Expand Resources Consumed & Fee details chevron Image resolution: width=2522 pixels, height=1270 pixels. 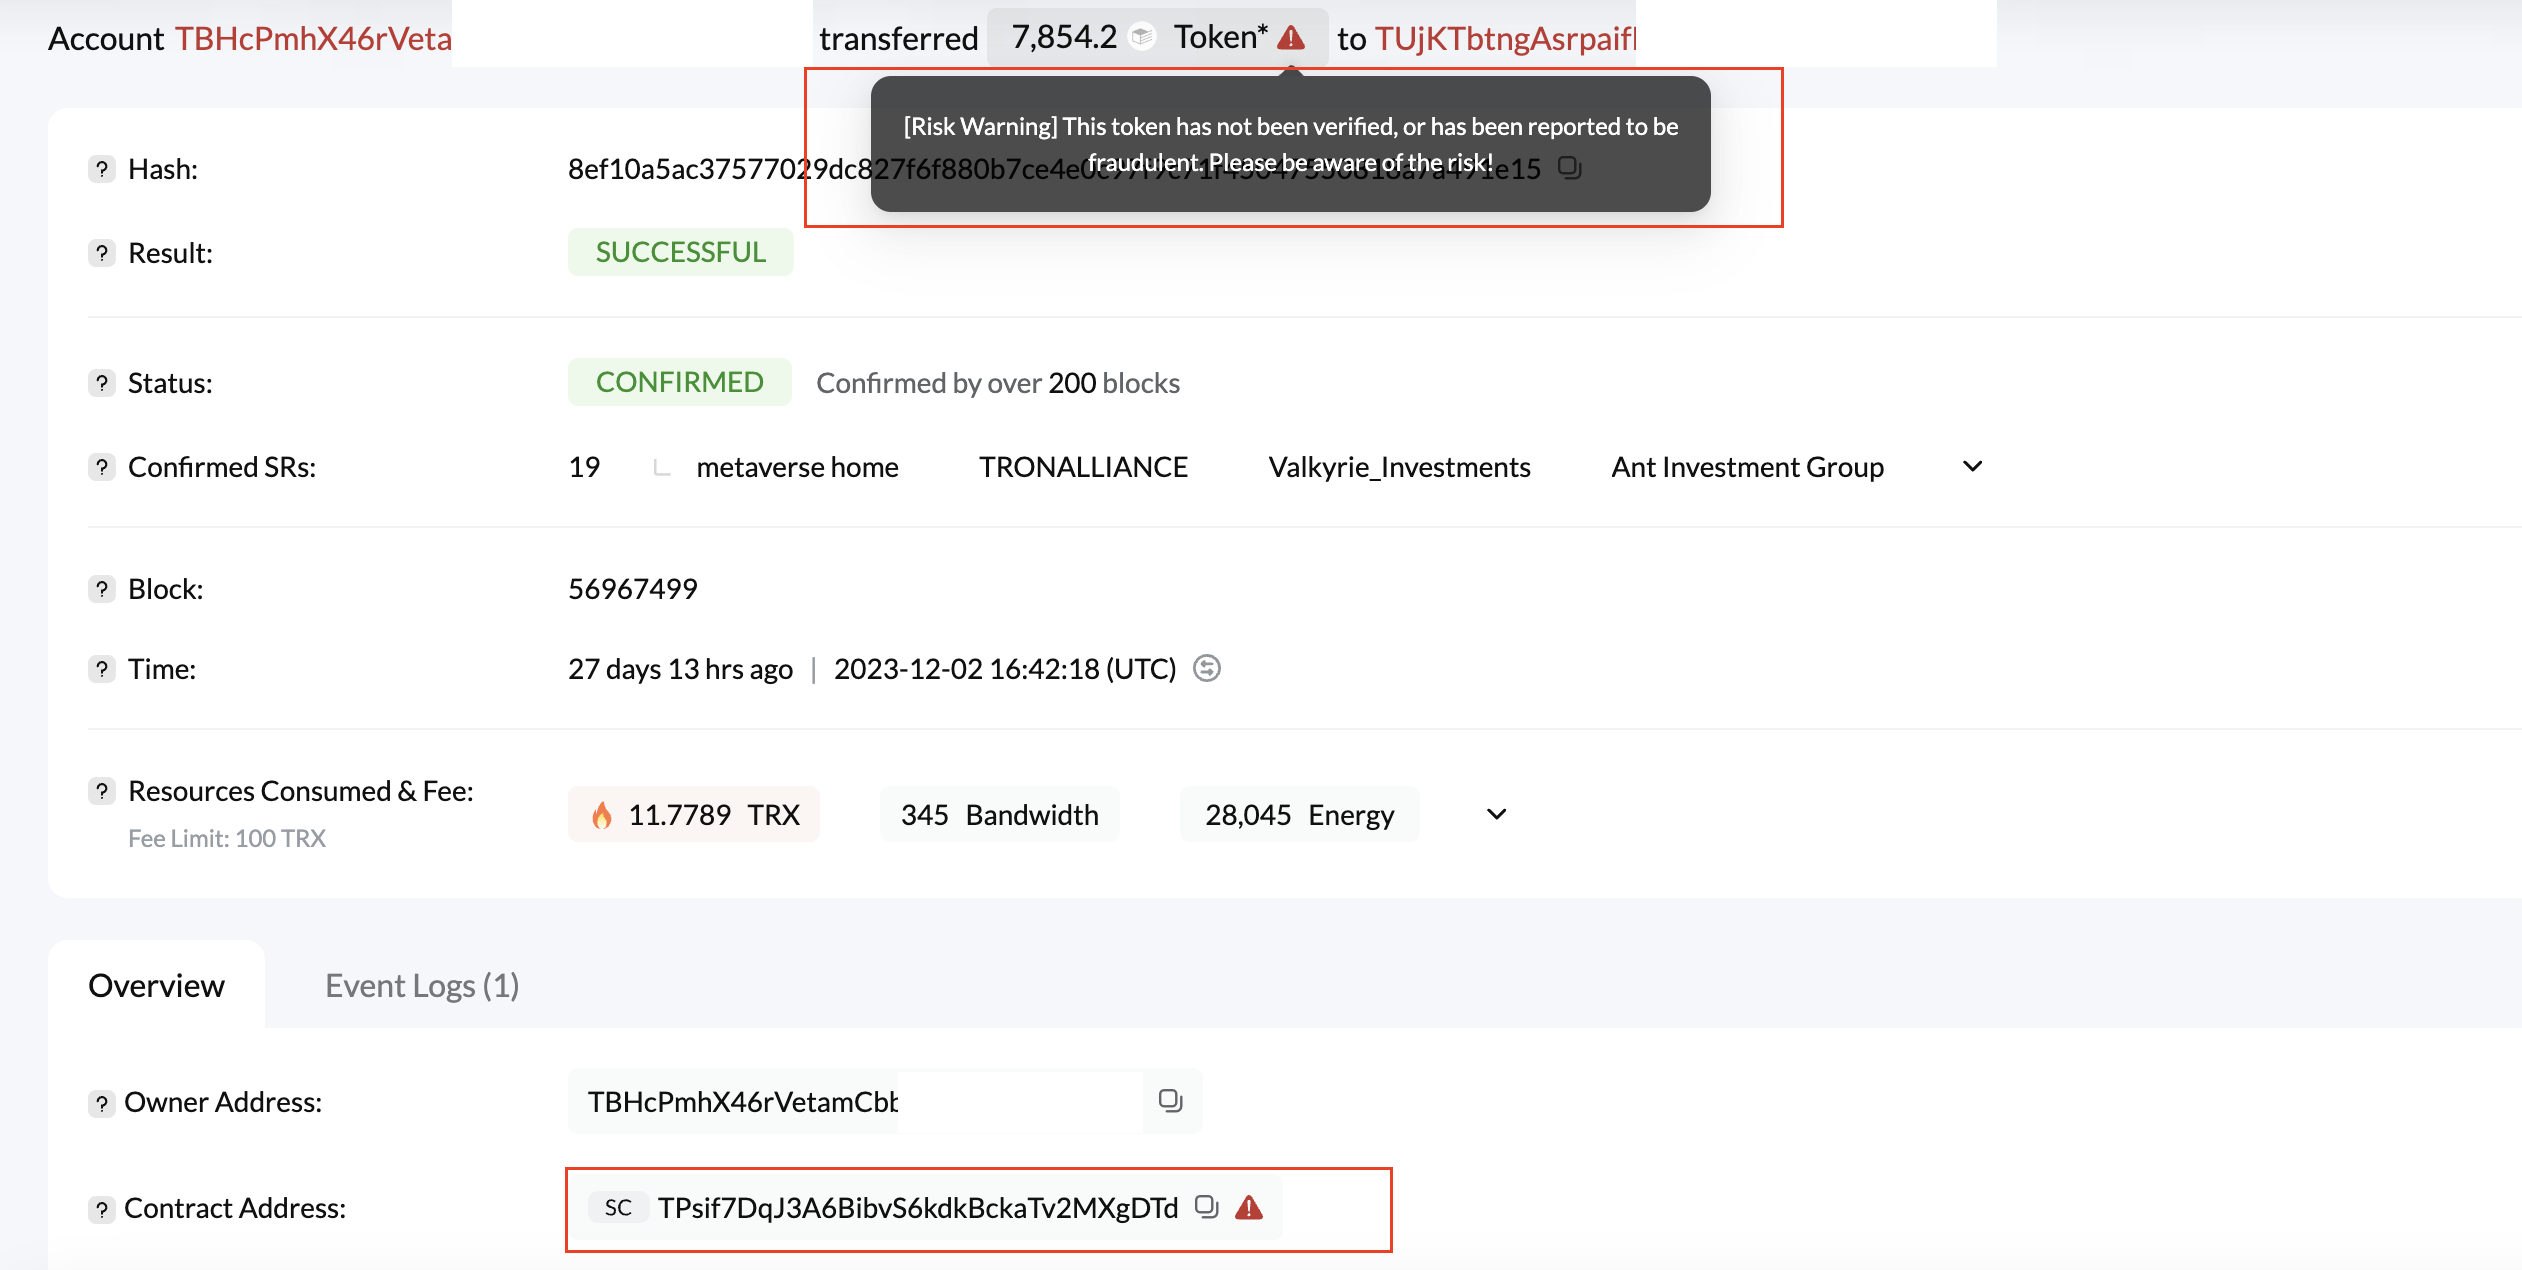[x=1496, y=814]
